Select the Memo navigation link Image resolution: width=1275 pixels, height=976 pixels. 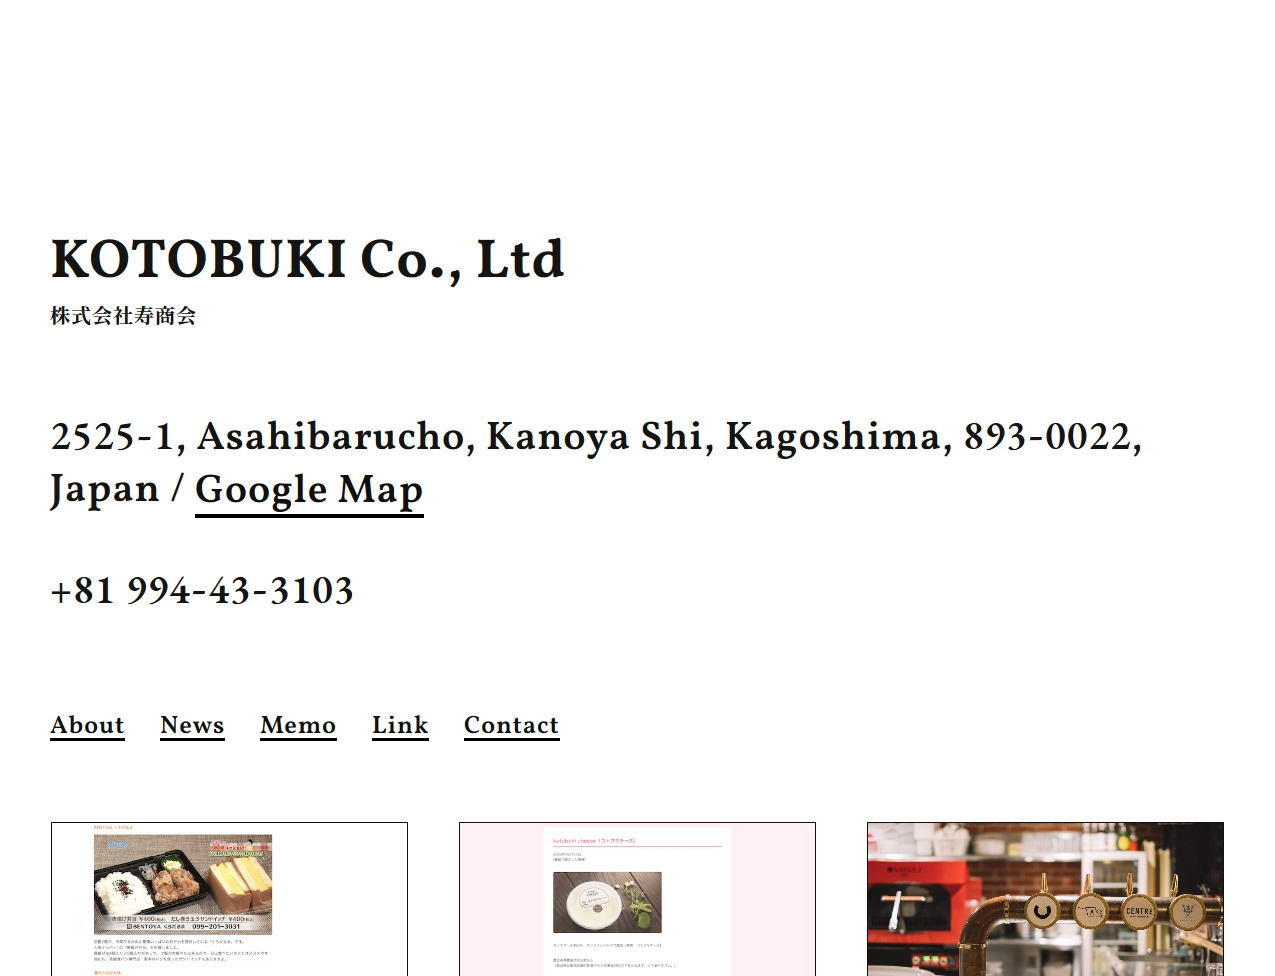(x=298, y=726)
